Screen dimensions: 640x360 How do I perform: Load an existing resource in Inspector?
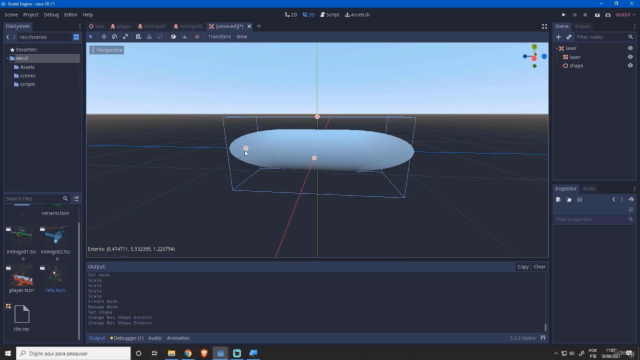tap(569, 200)
